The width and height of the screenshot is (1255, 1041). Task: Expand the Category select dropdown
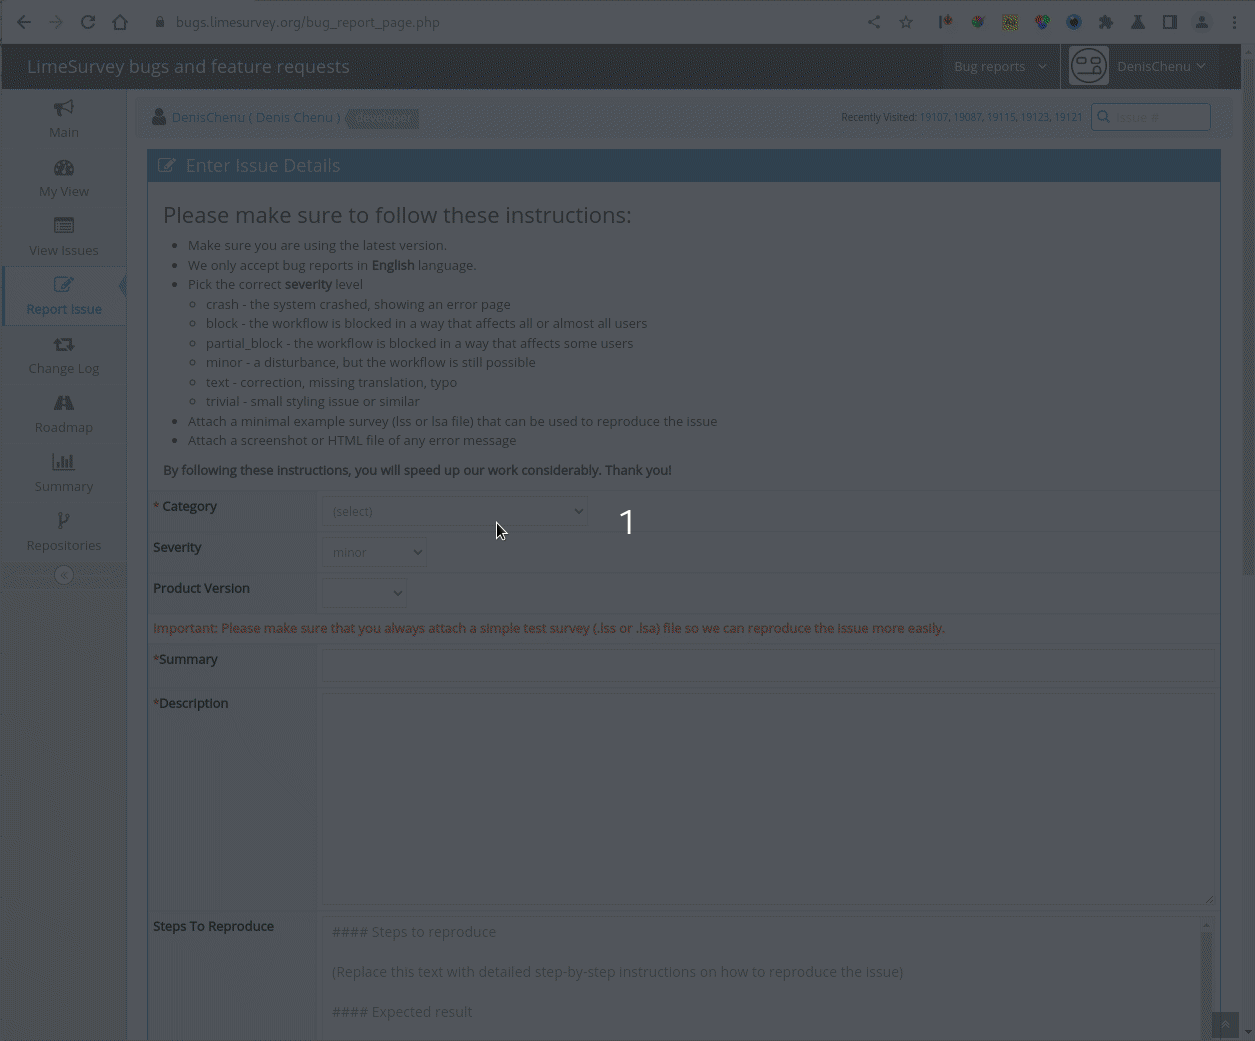coord(455,511)
